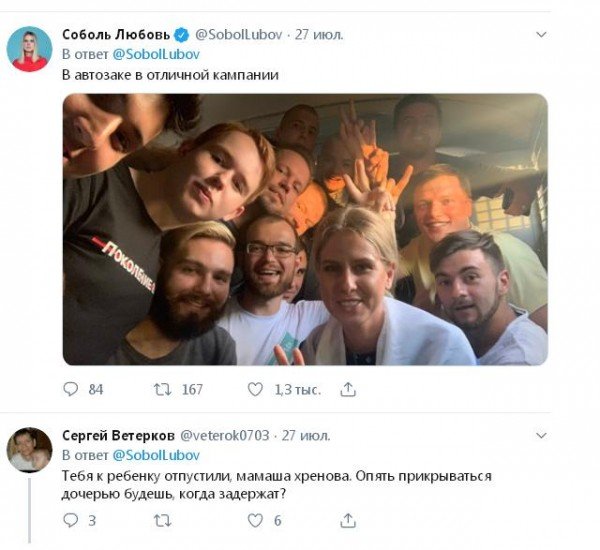Click the 27 июл. timestamp on the reply
The image size is (600, 550).
pyautogui.click(x=306, y=436)
